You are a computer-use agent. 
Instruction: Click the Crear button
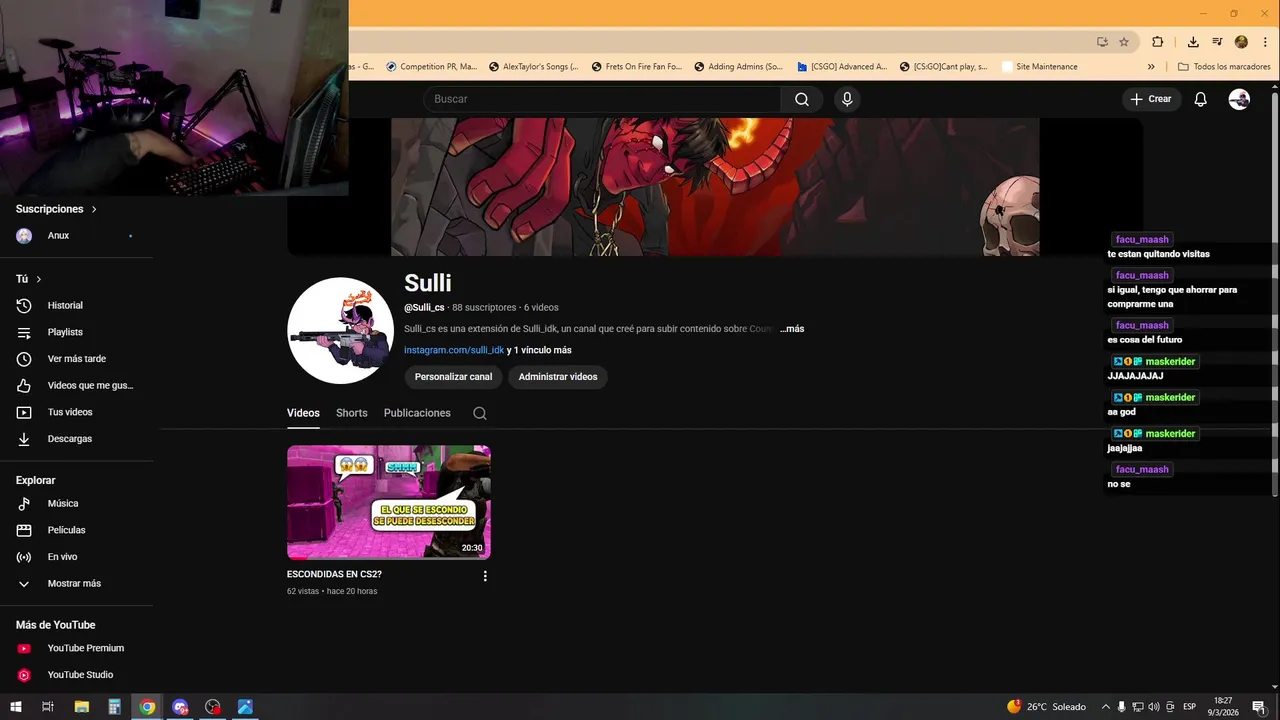click(1151, 99)
